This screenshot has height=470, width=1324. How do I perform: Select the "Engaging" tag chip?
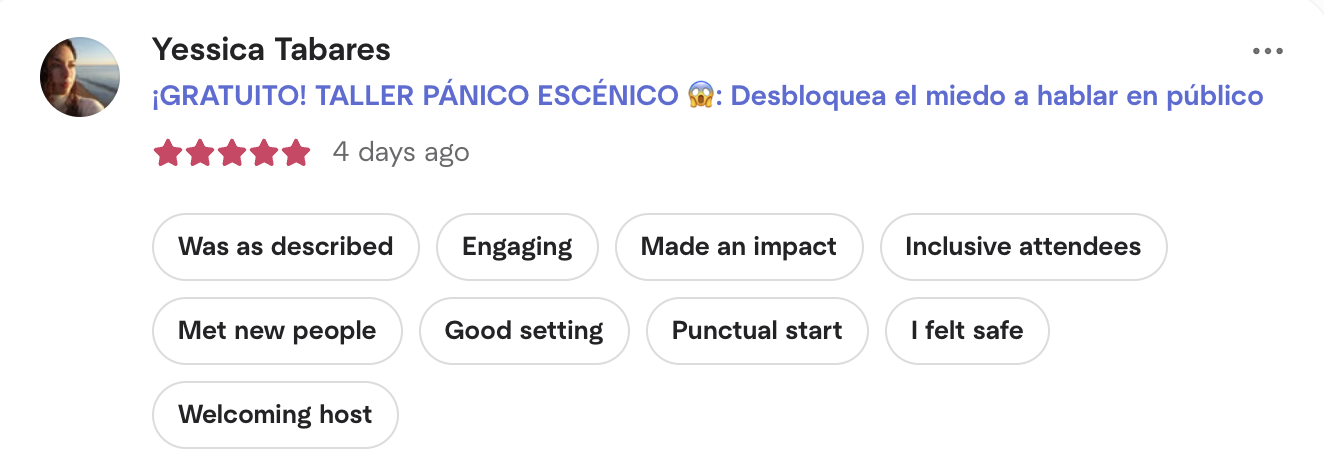(517, 247)
